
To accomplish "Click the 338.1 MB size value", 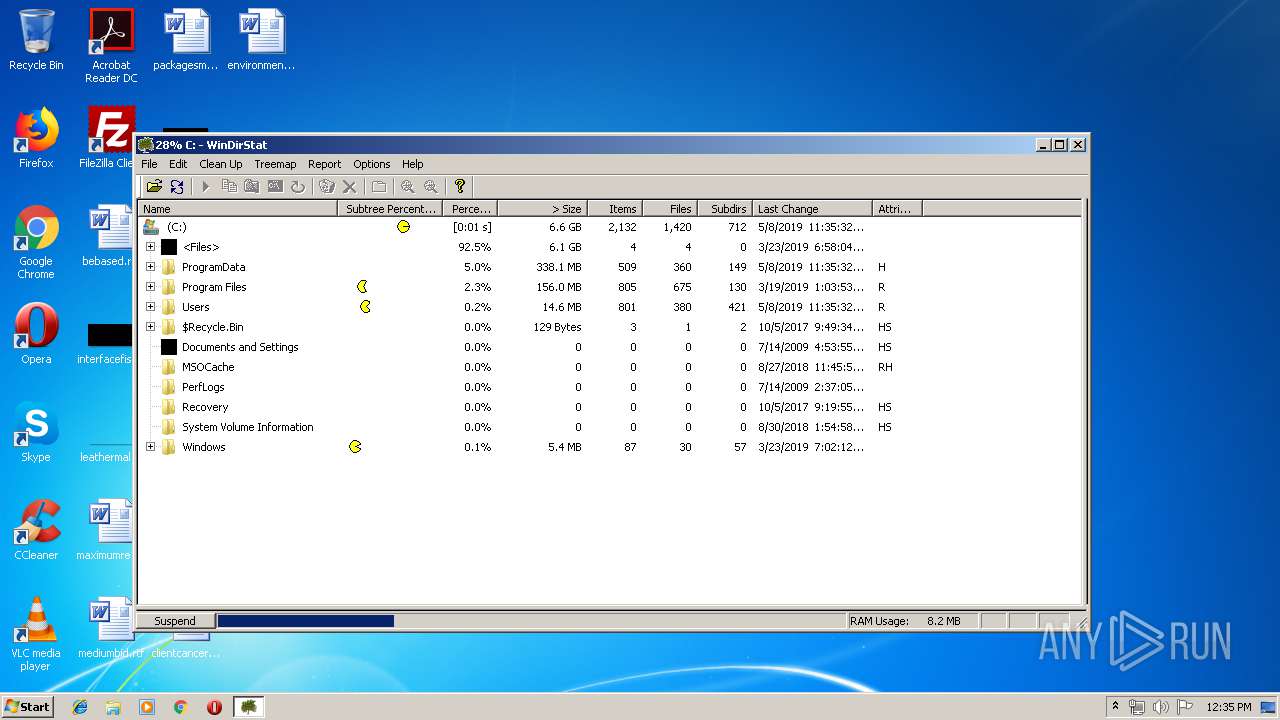I will pyautogui.click(x=558, y=267).
